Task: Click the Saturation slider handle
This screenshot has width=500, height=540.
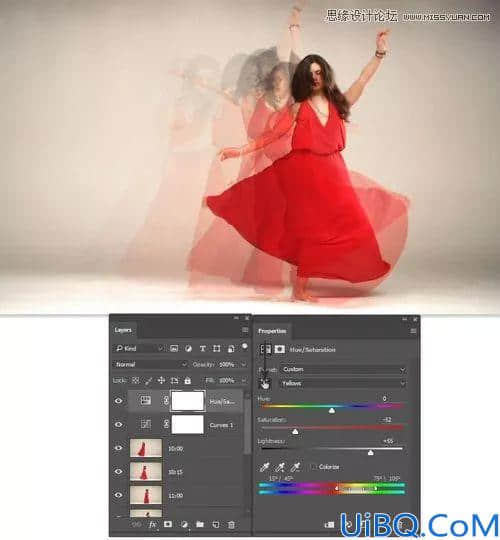Action: point(295,432)
